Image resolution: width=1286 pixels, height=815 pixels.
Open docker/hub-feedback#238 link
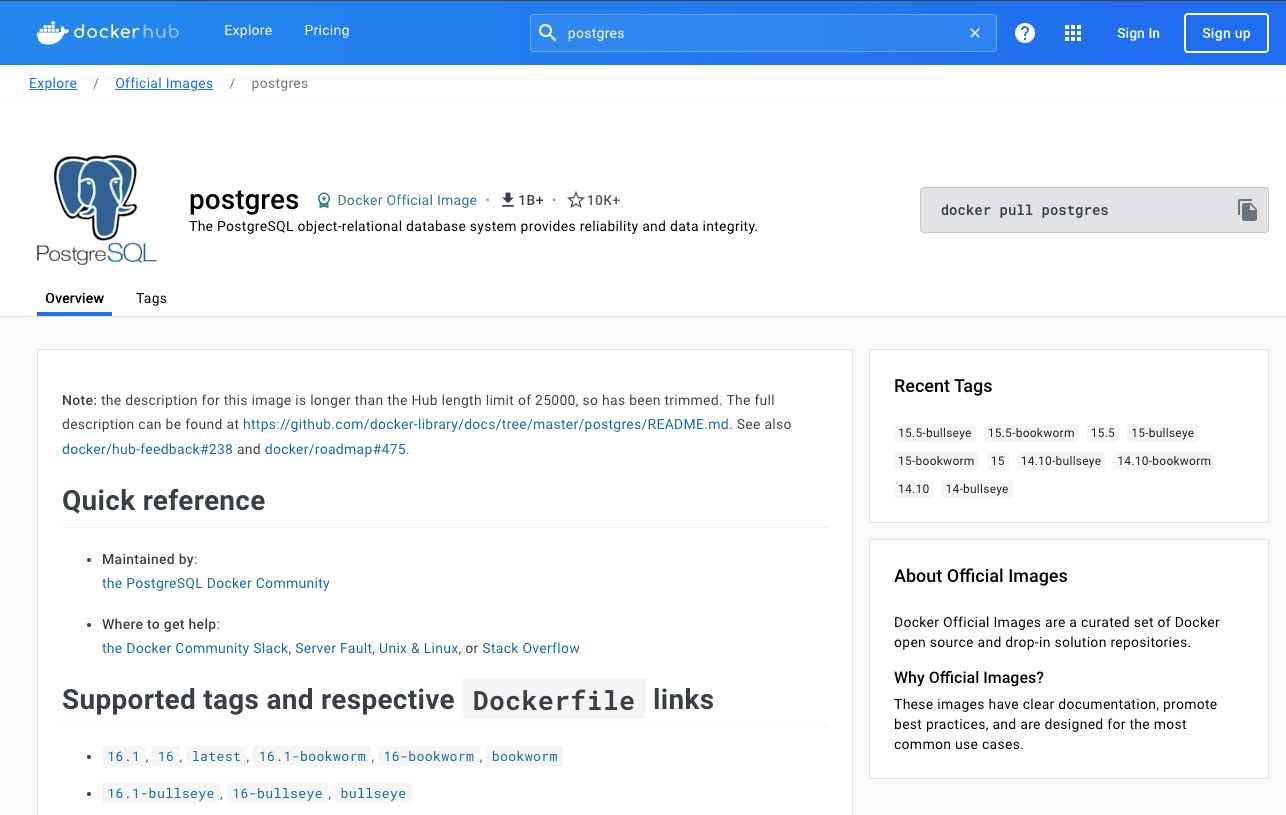147,449
